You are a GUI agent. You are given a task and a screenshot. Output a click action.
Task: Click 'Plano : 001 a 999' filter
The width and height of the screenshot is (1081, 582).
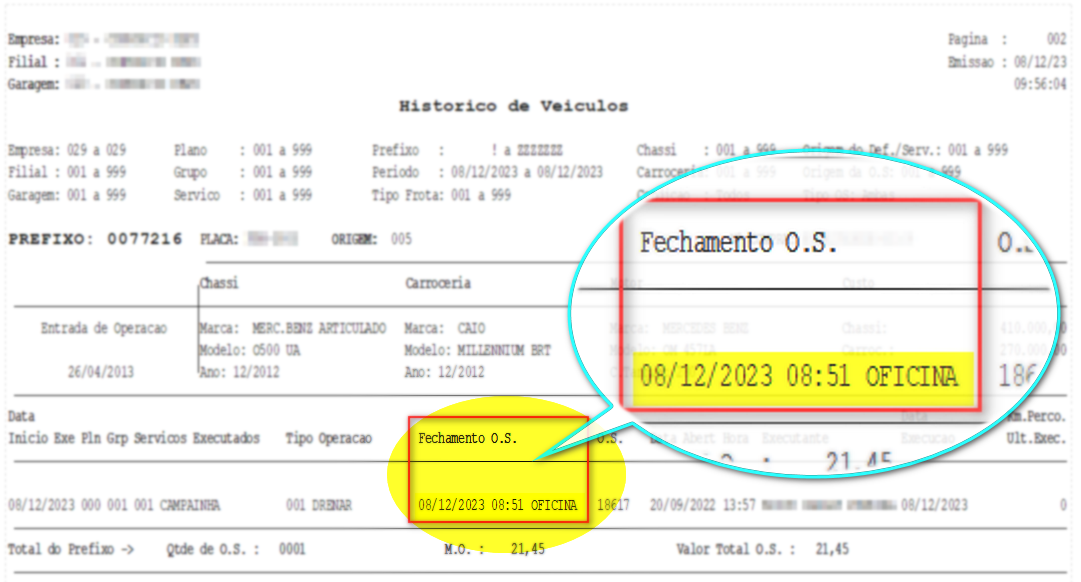pos(243,150)
